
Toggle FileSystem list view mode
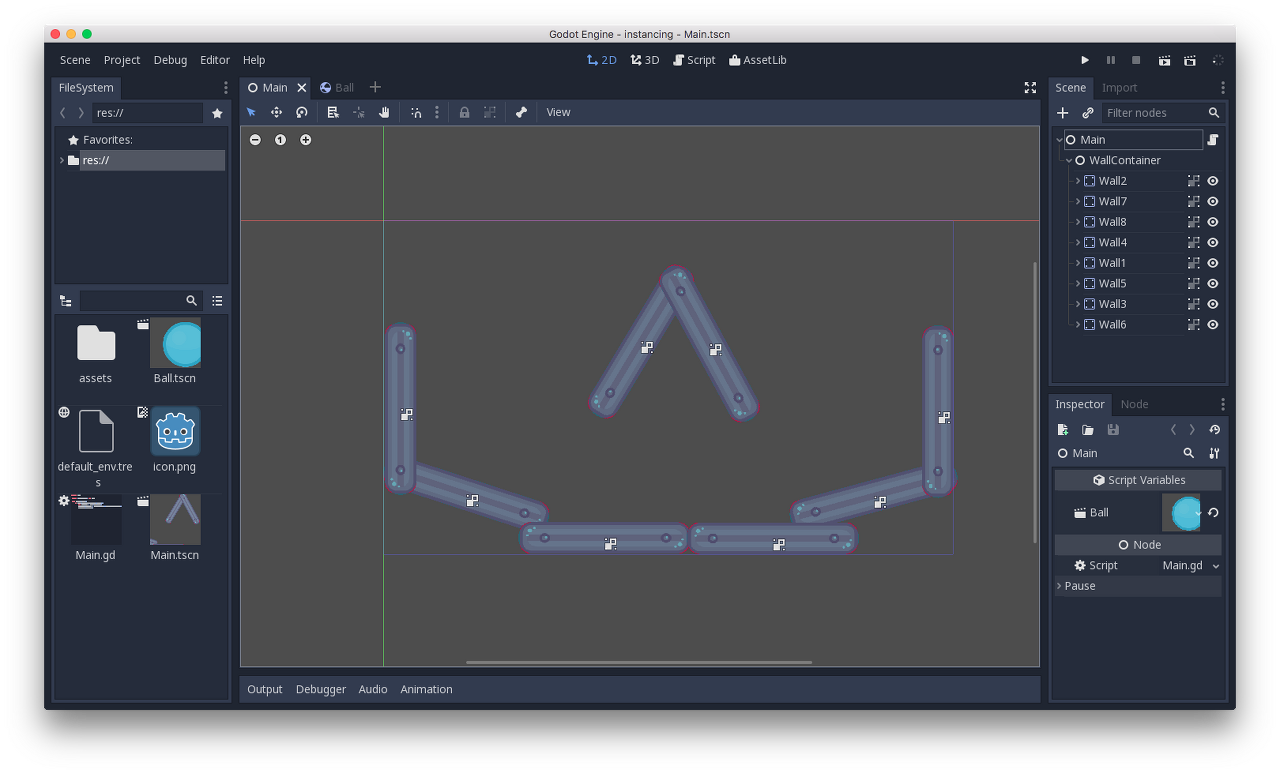click(x=217, y=300)
